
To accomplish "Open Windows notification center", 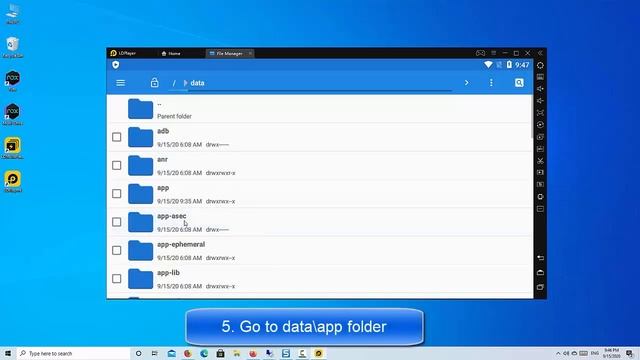I will [629, 353].
